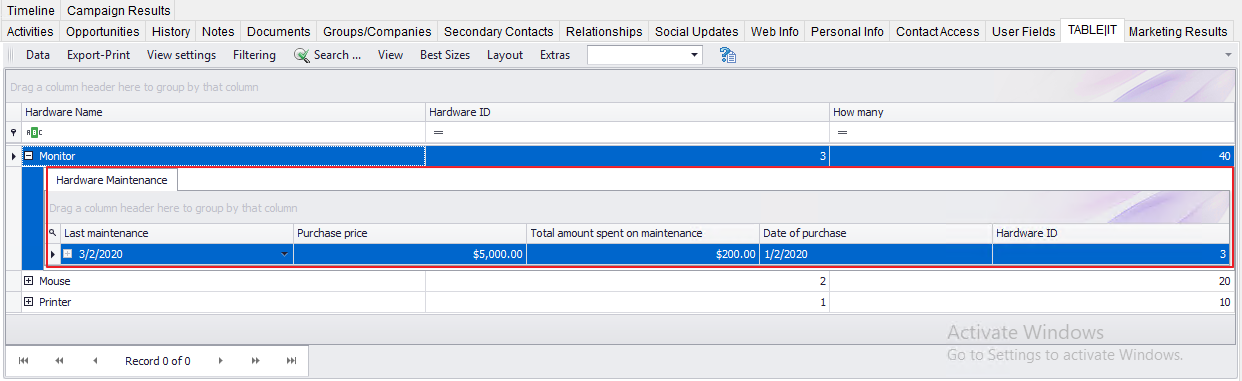Open the View menu in grid toolbar

coord(390,55)
